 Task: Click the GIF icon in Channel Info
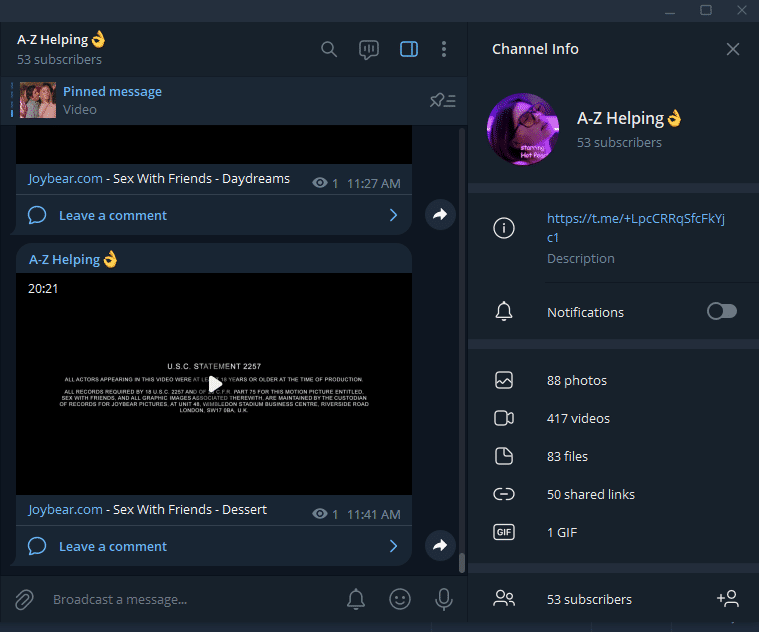tap(504, 532)
